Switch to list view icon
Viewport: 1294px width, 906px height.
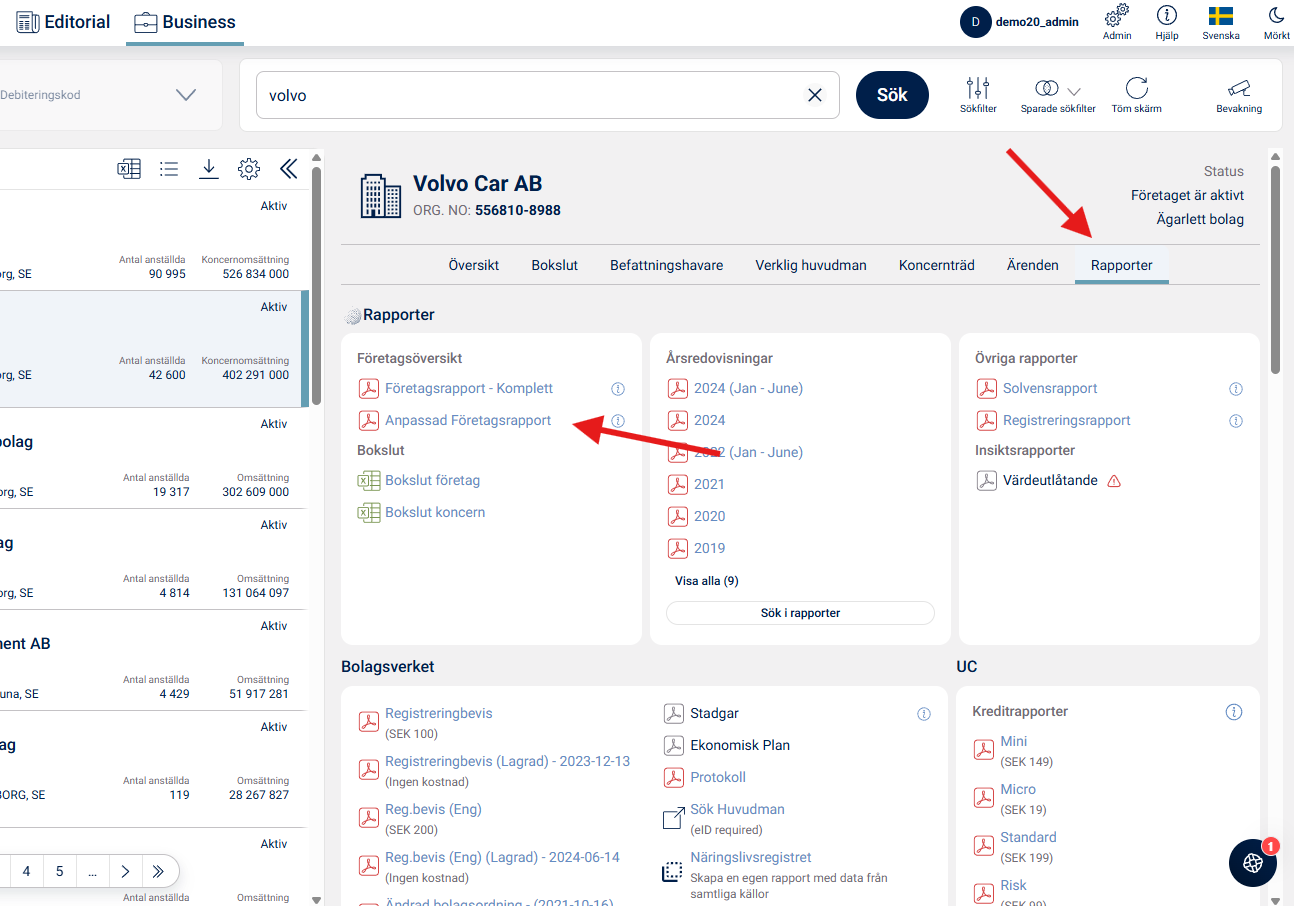(169, 169)
